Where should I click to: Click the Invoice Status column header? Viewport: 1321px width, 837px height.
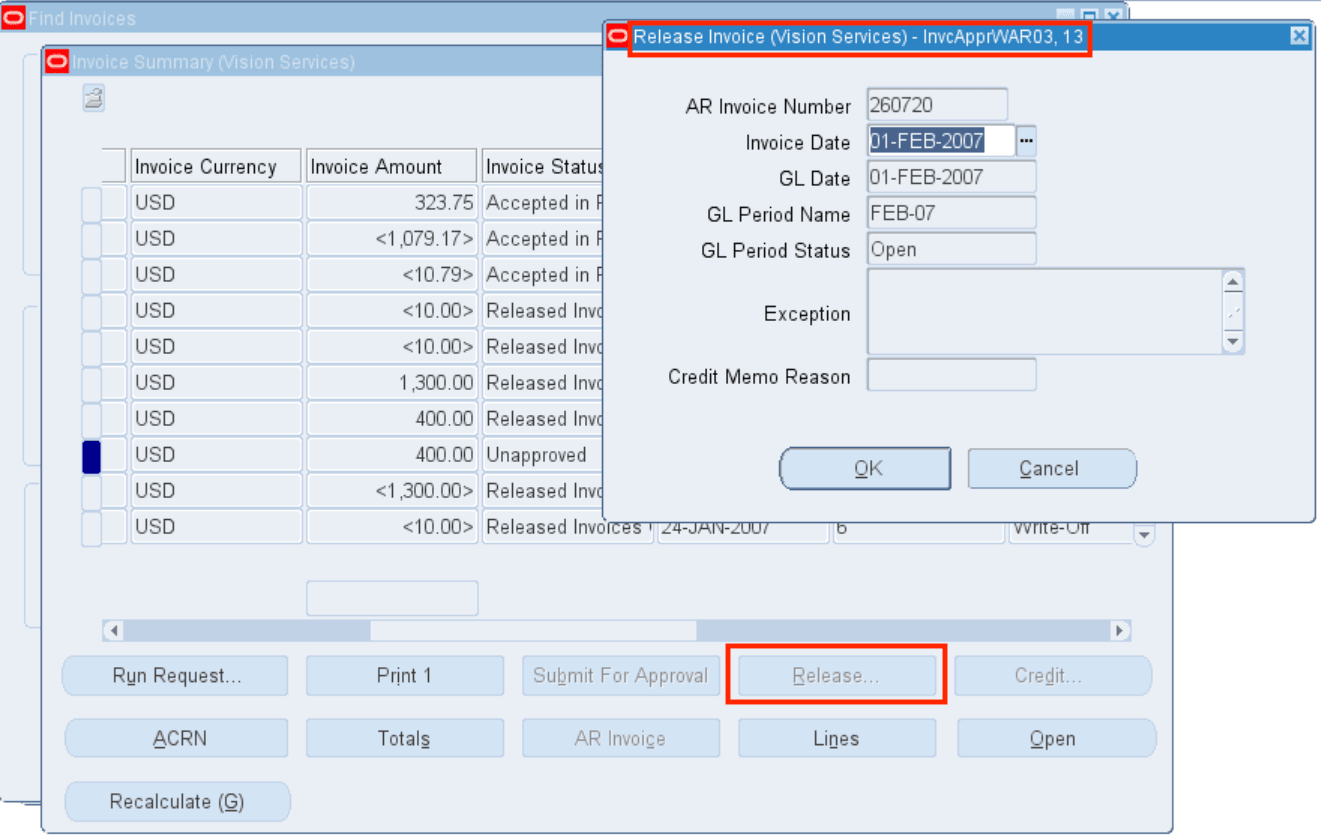click(x=543, y=166)
